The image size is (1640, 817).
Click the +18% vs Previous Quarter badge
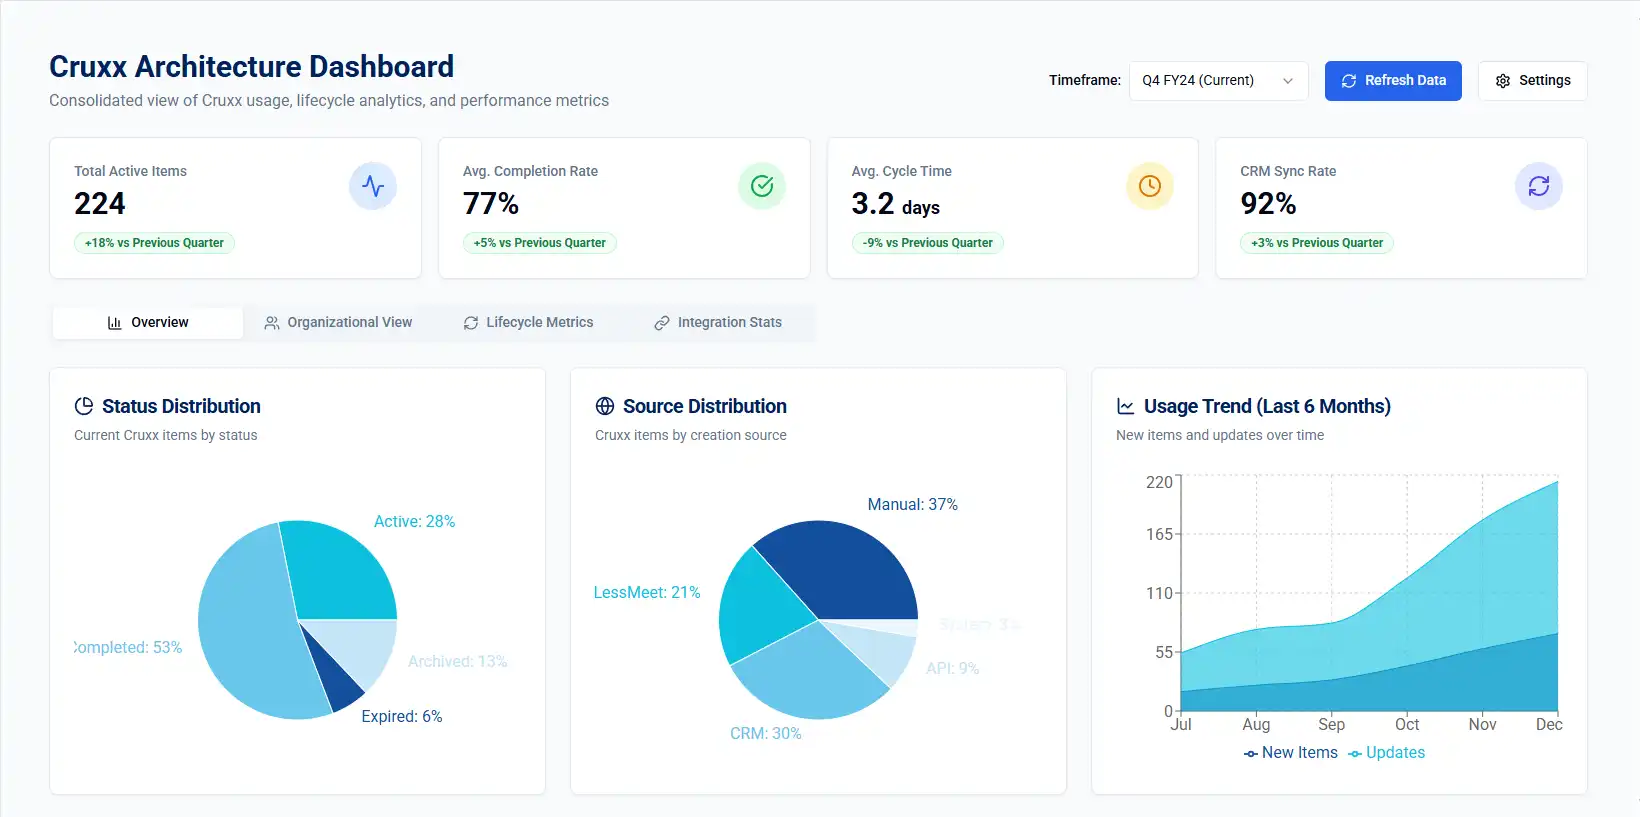[154, 243]
